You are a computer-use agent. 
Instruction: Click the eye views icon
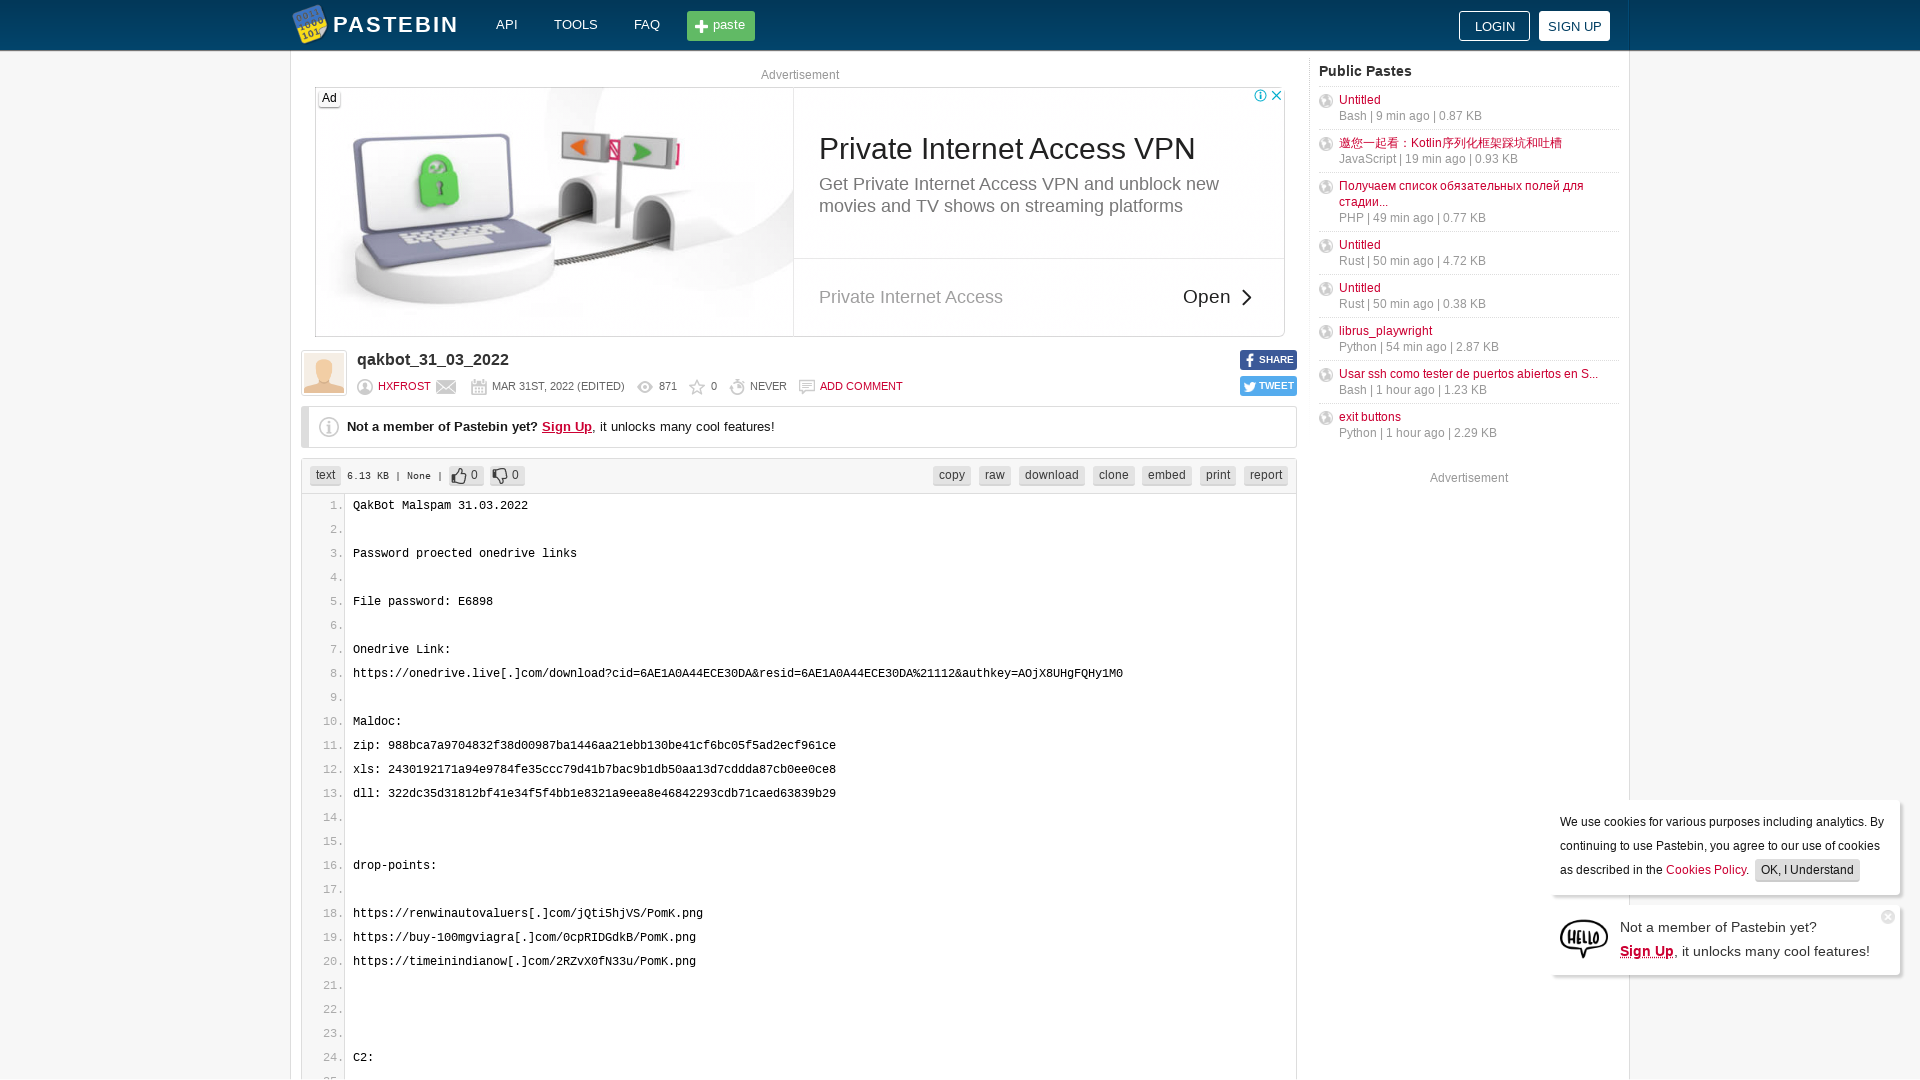coord(645,387)
